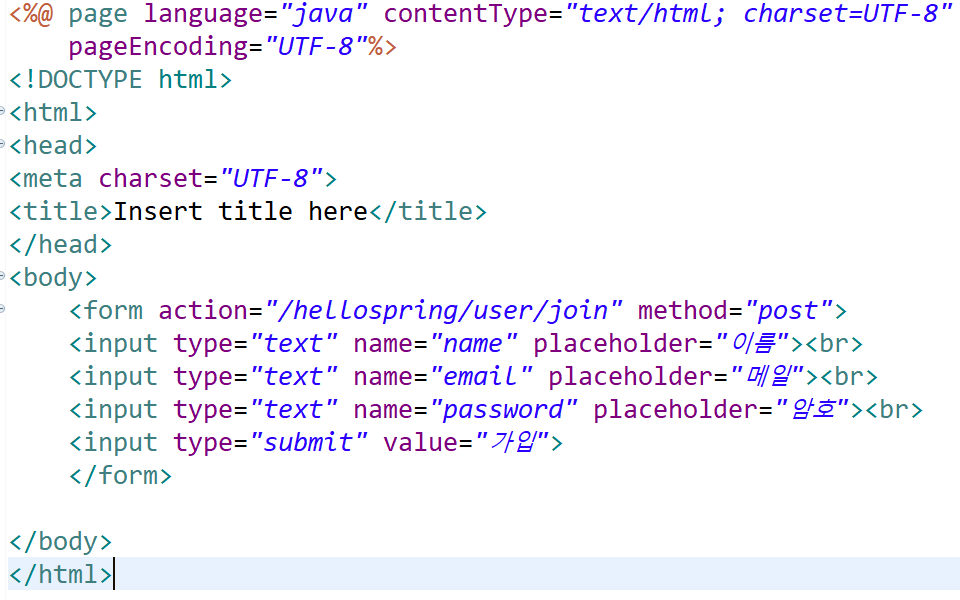Click the form action "/hellospring/user/join" value
This screenshot has width=960, height=600.
pos(444,311)
